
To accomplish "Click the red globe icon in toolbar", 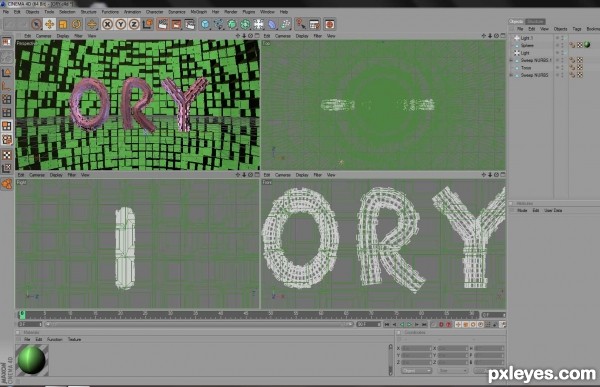I will coord(329,24).
